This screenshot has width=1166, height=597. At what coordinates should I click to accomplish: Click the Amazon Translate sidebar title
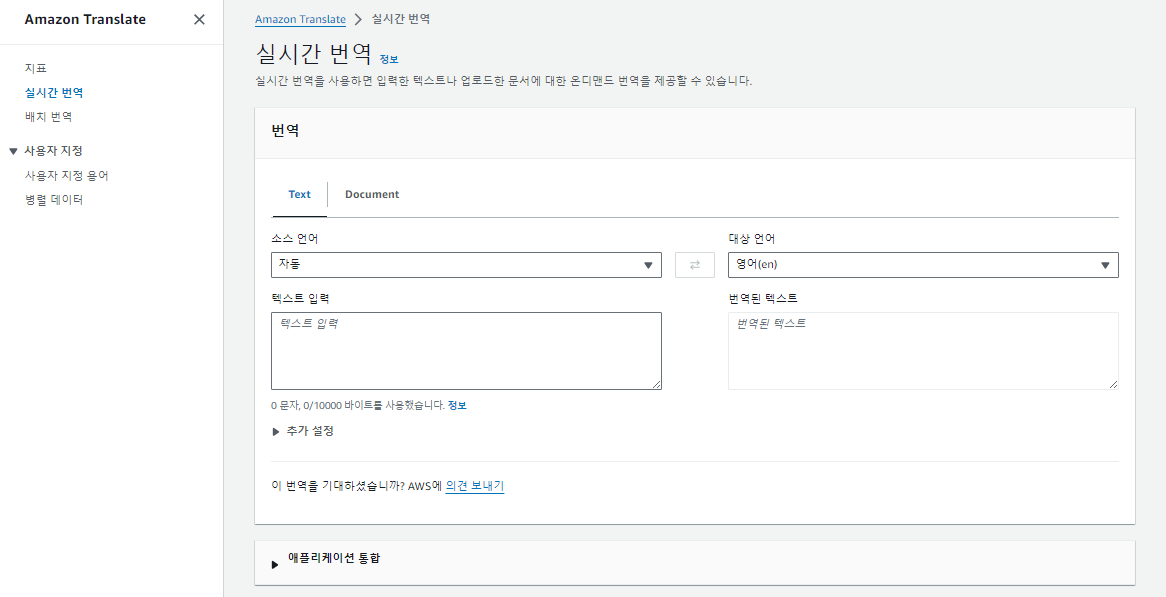point(85,20)
